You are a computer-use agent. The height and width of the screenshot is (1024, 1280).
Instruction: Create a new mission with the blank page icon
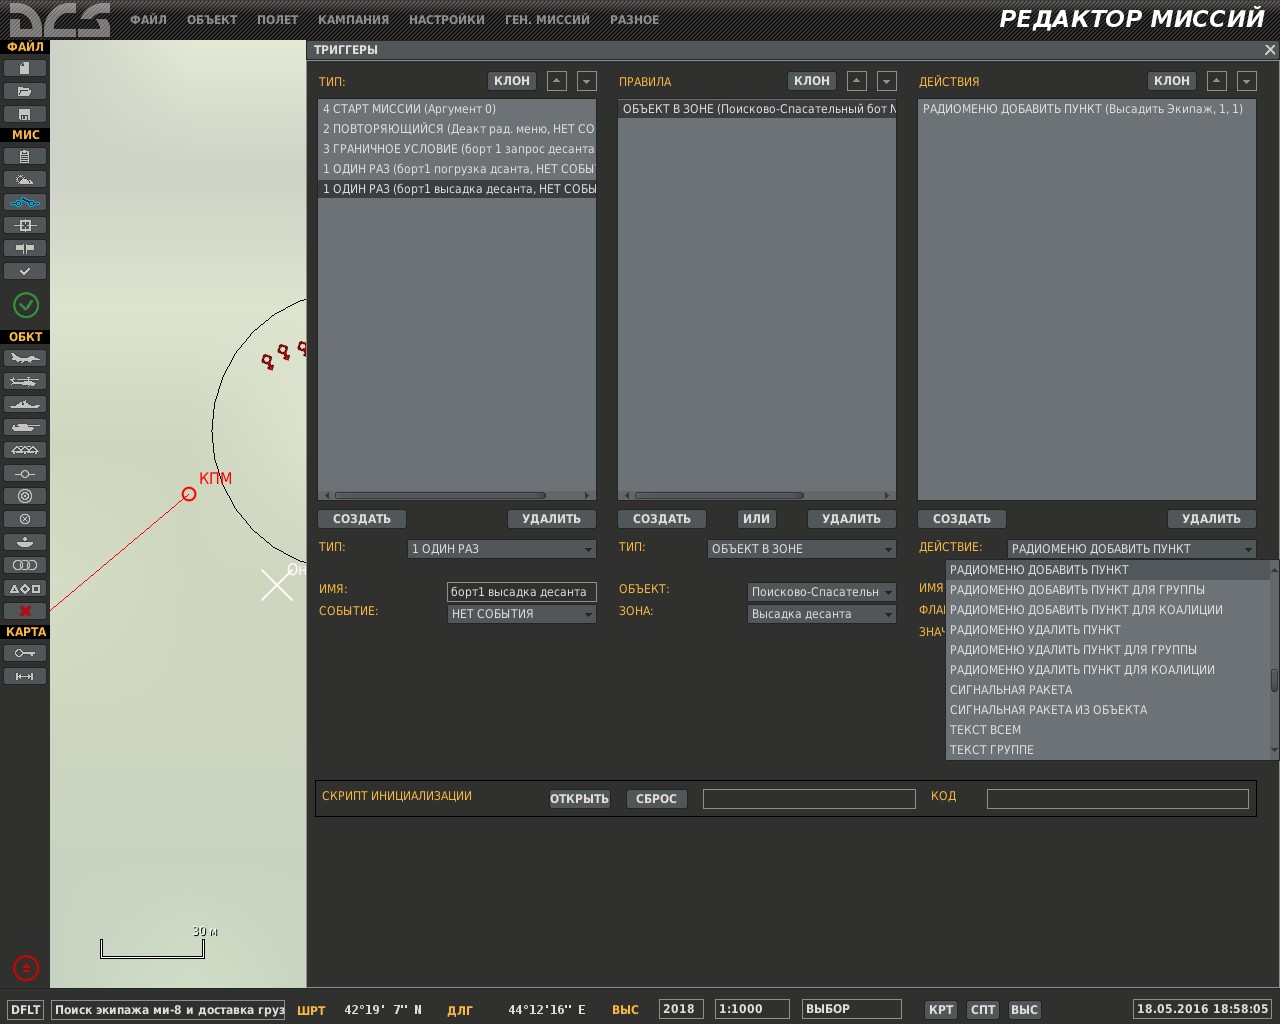(25, 68)
